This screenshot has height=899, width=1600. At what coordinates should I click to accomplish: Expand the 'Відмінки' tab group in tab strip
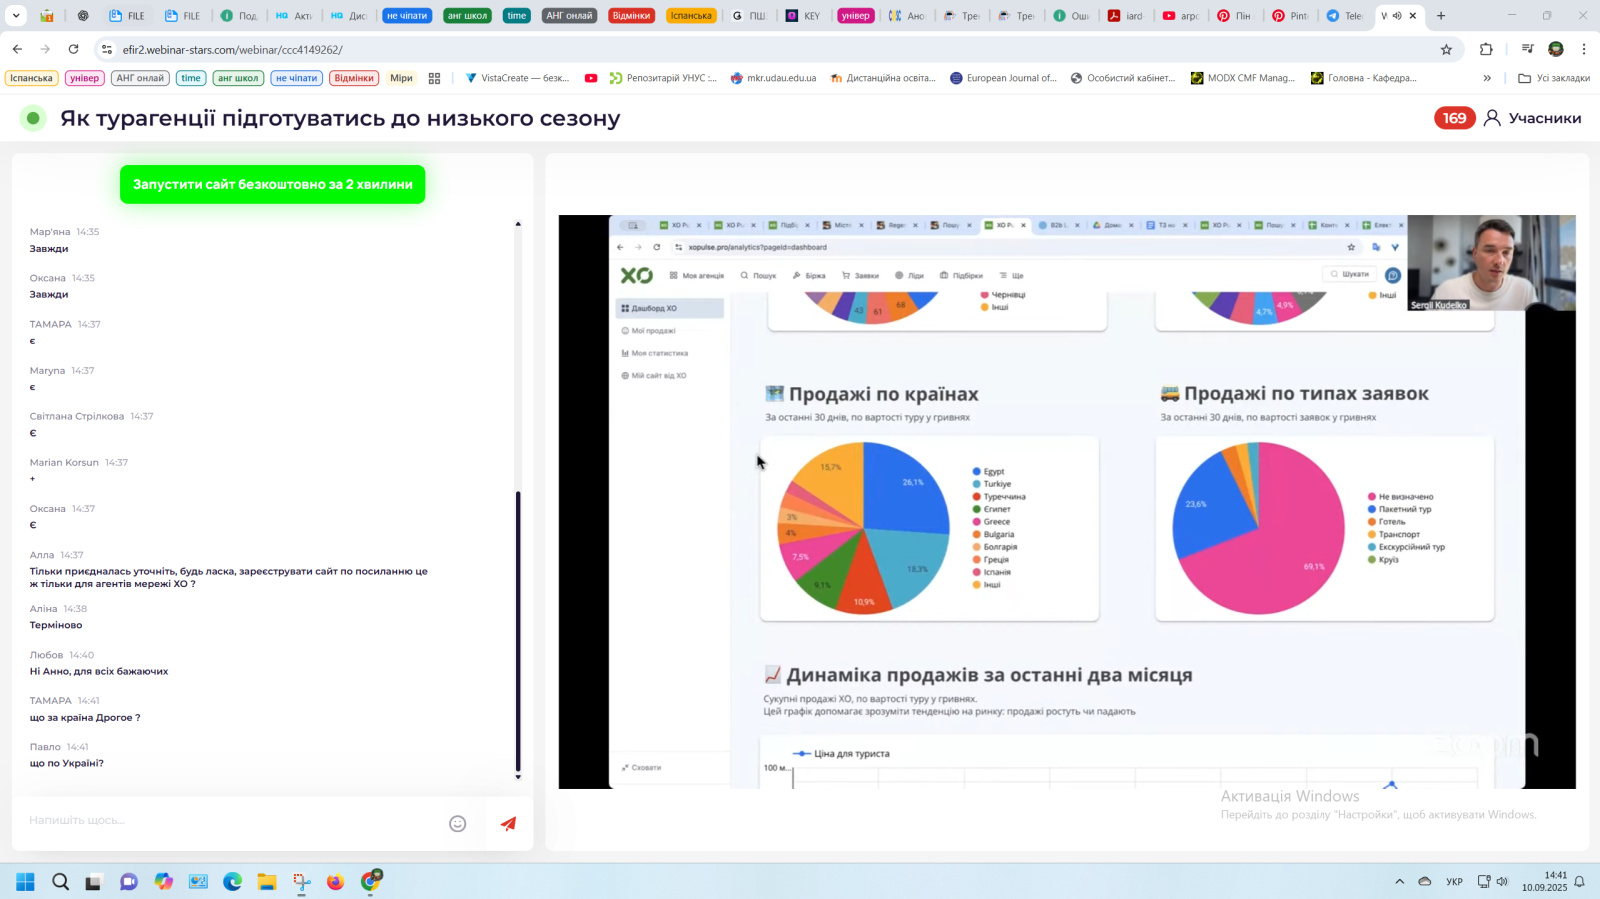631,16
